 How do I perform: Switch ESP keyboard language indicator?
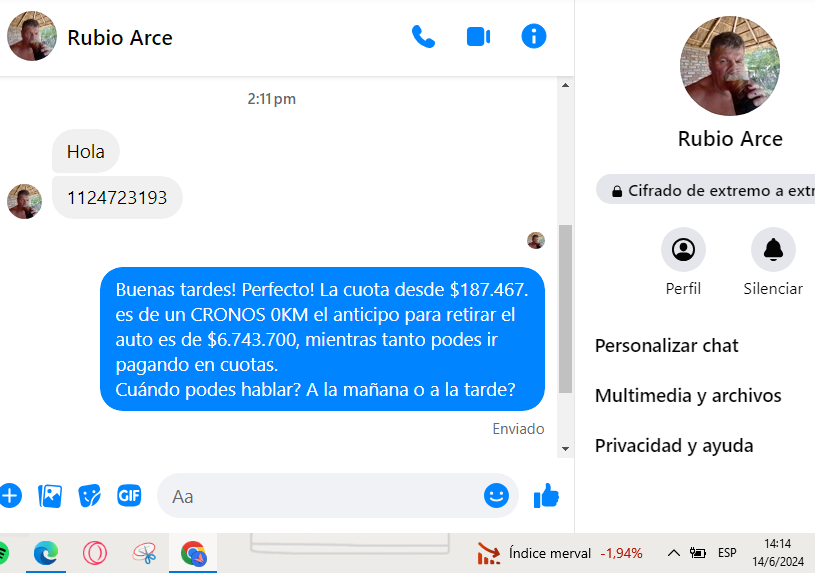coord(727,553)
